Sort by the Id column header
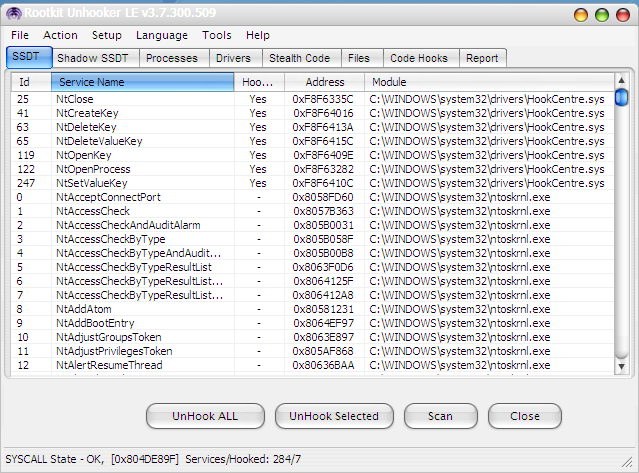This screenshot has width=639, height=473. pyautogui.click(x=31, y=82)
